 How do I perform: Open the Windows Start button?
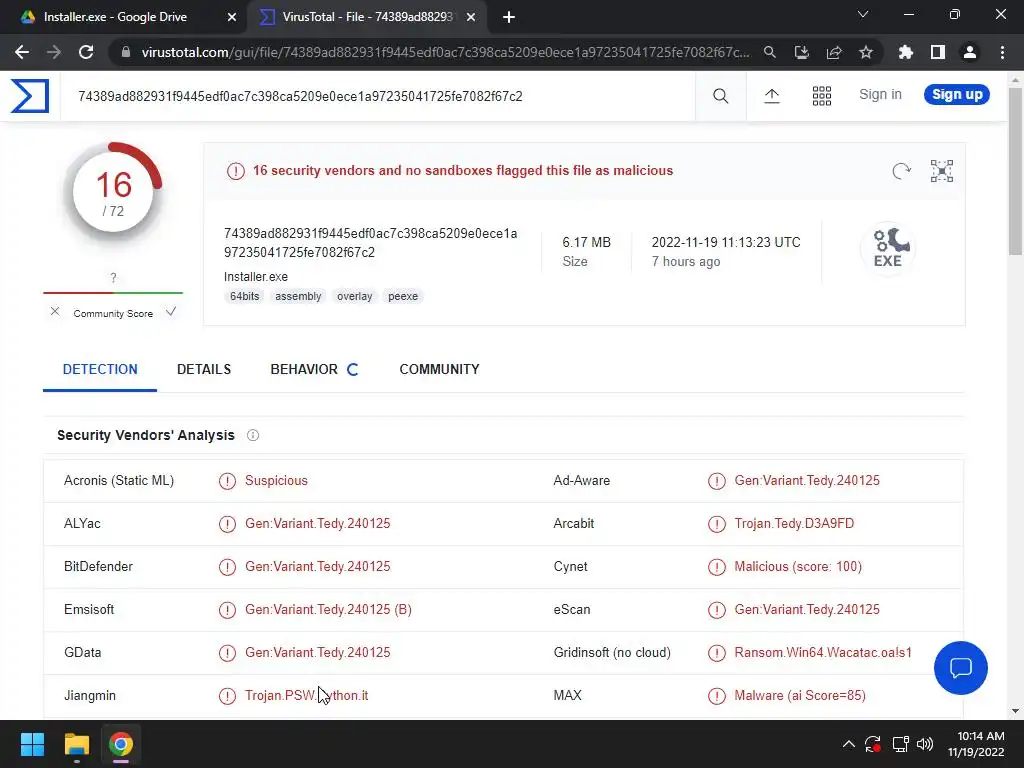(x=32, y=744)
